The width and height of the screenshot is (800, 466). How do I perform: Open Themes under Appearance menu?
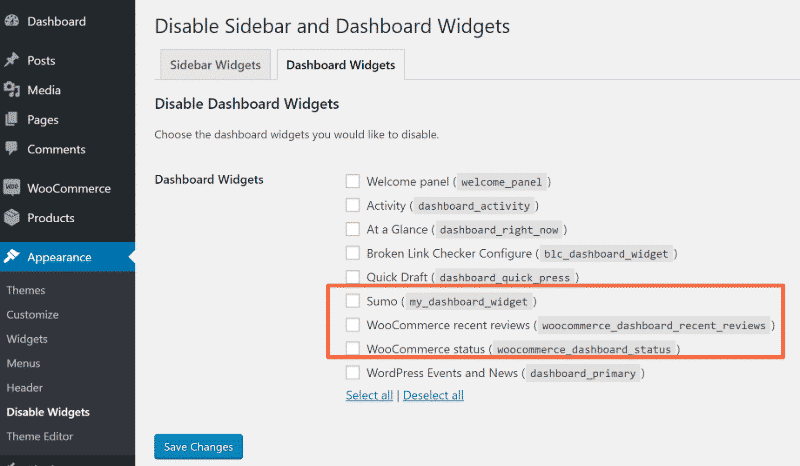point(26,290)
